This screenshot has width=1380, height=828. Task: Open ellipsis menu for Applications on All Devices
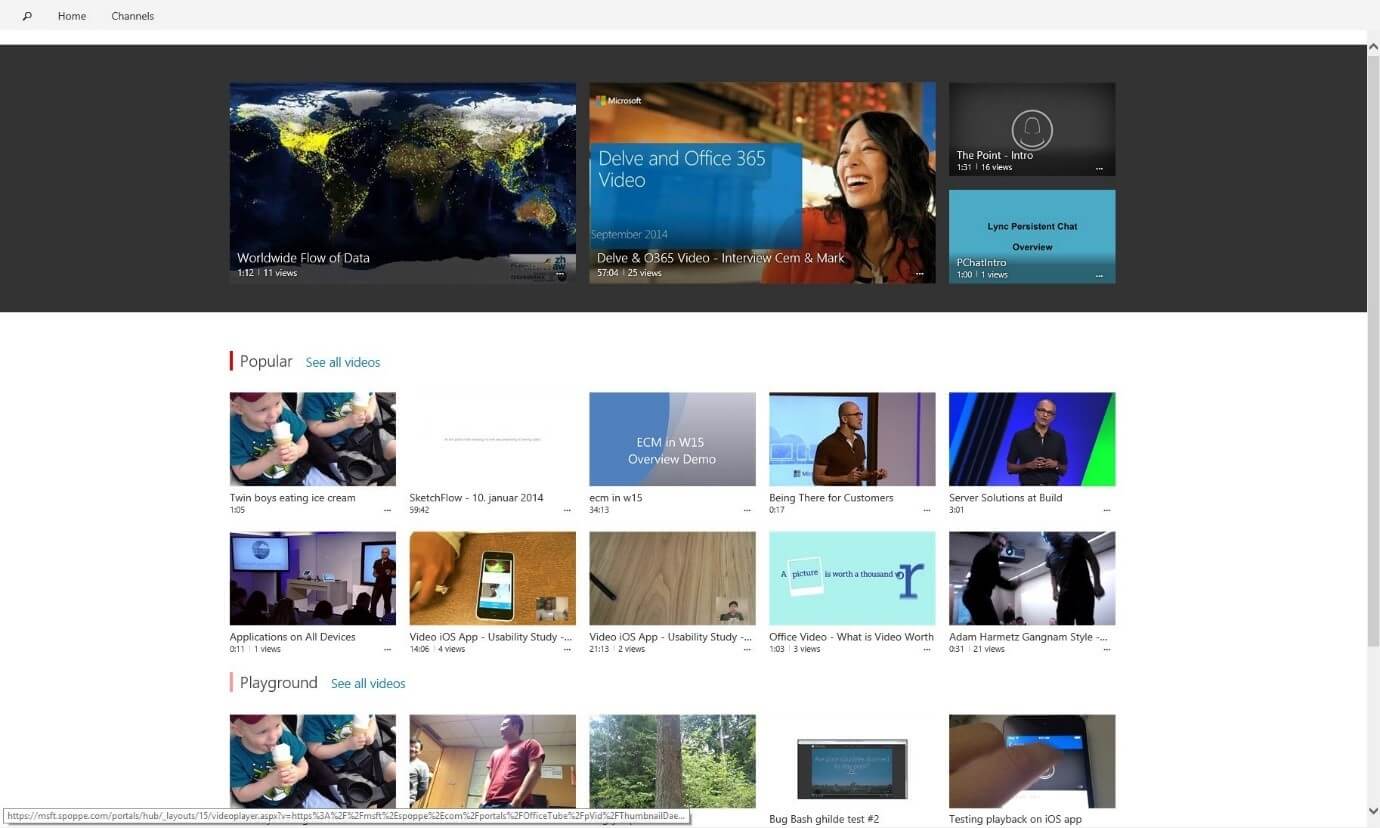point(387,649)
